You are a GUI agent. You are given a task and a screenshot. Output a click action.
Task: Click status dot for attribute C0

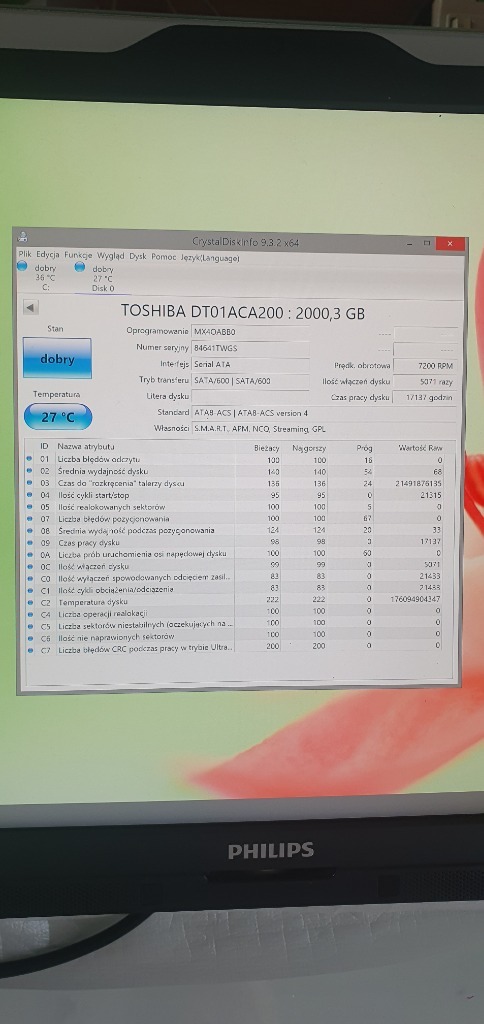[x=29, y=578]
